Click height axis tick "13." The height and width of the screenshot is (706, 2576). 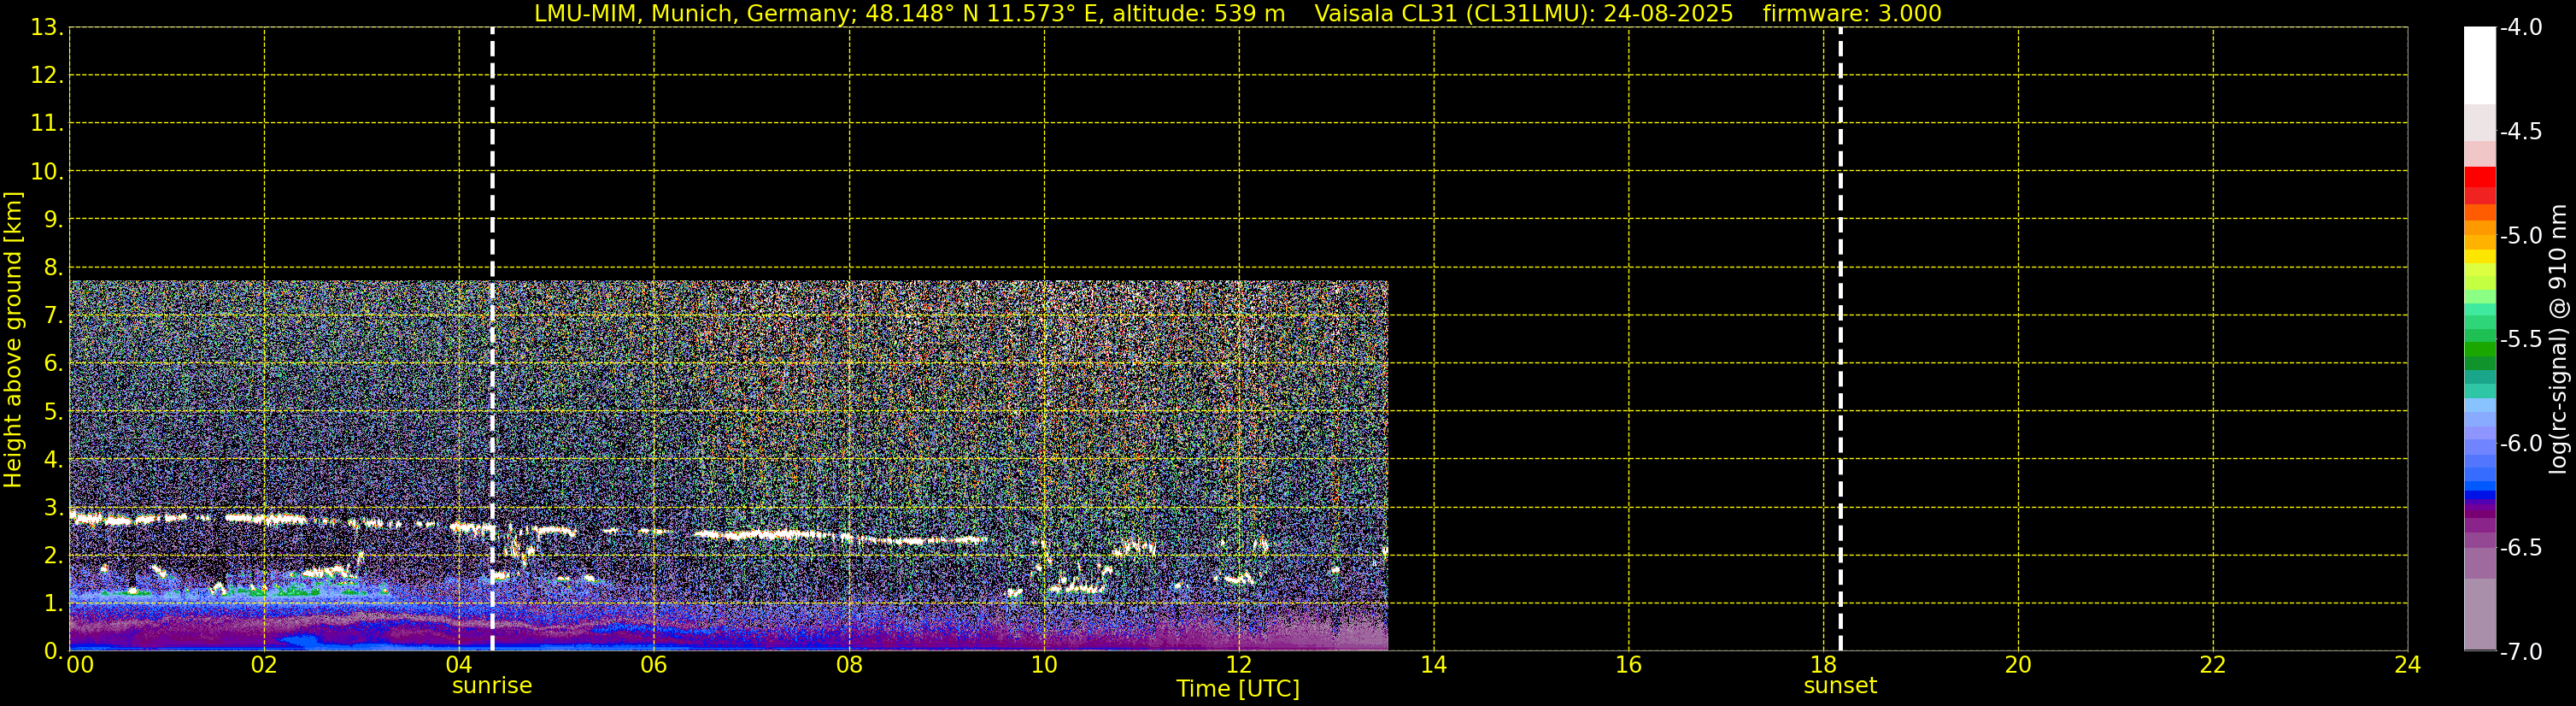pos(47,27)
